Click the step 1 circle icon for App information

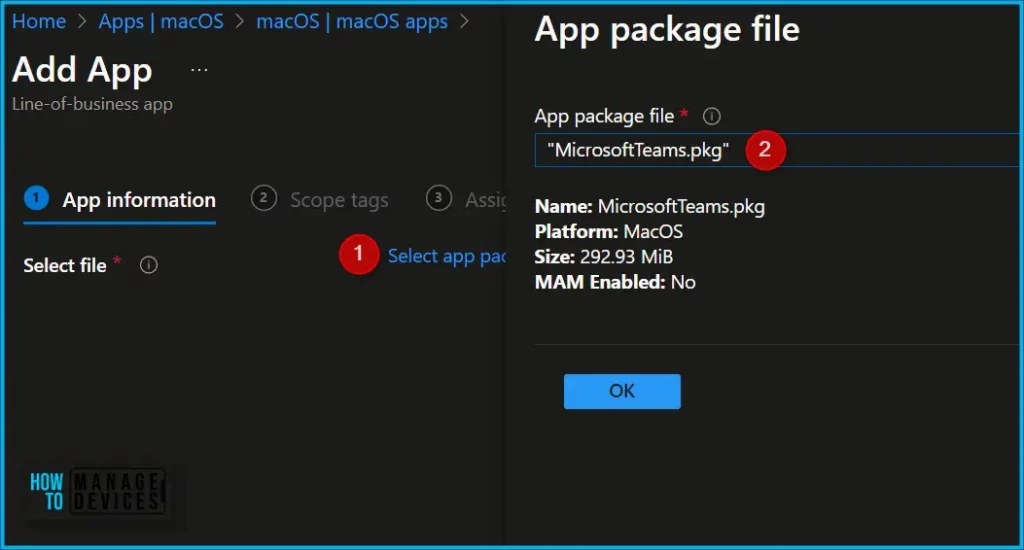coord(37,198)
